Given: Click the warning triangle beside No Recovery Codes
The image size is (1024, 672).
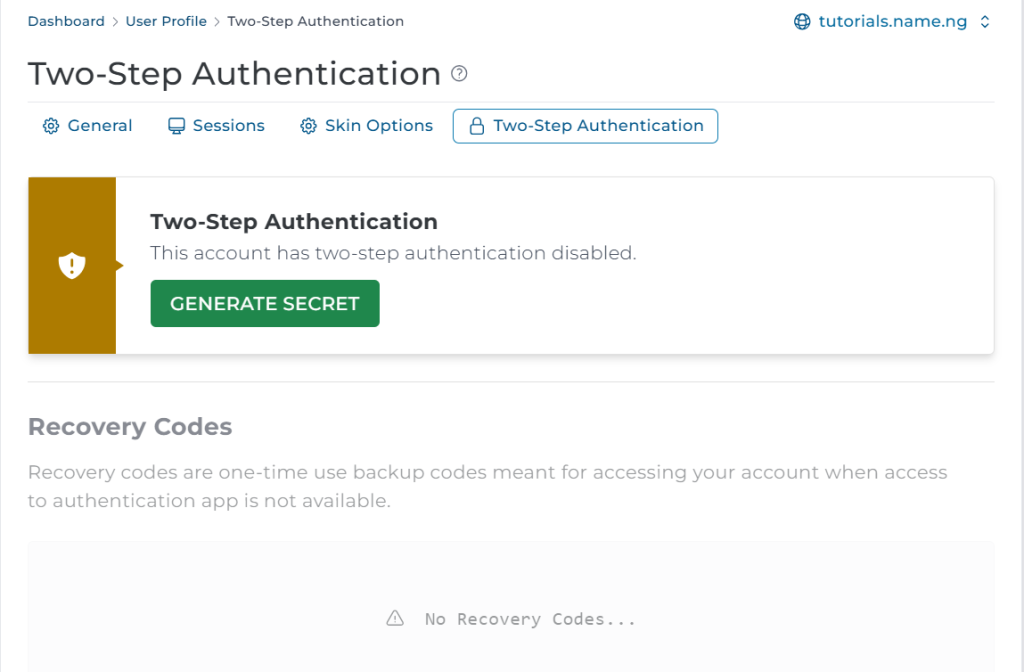Looking at the screenshot, I should (x=395, y=618).
